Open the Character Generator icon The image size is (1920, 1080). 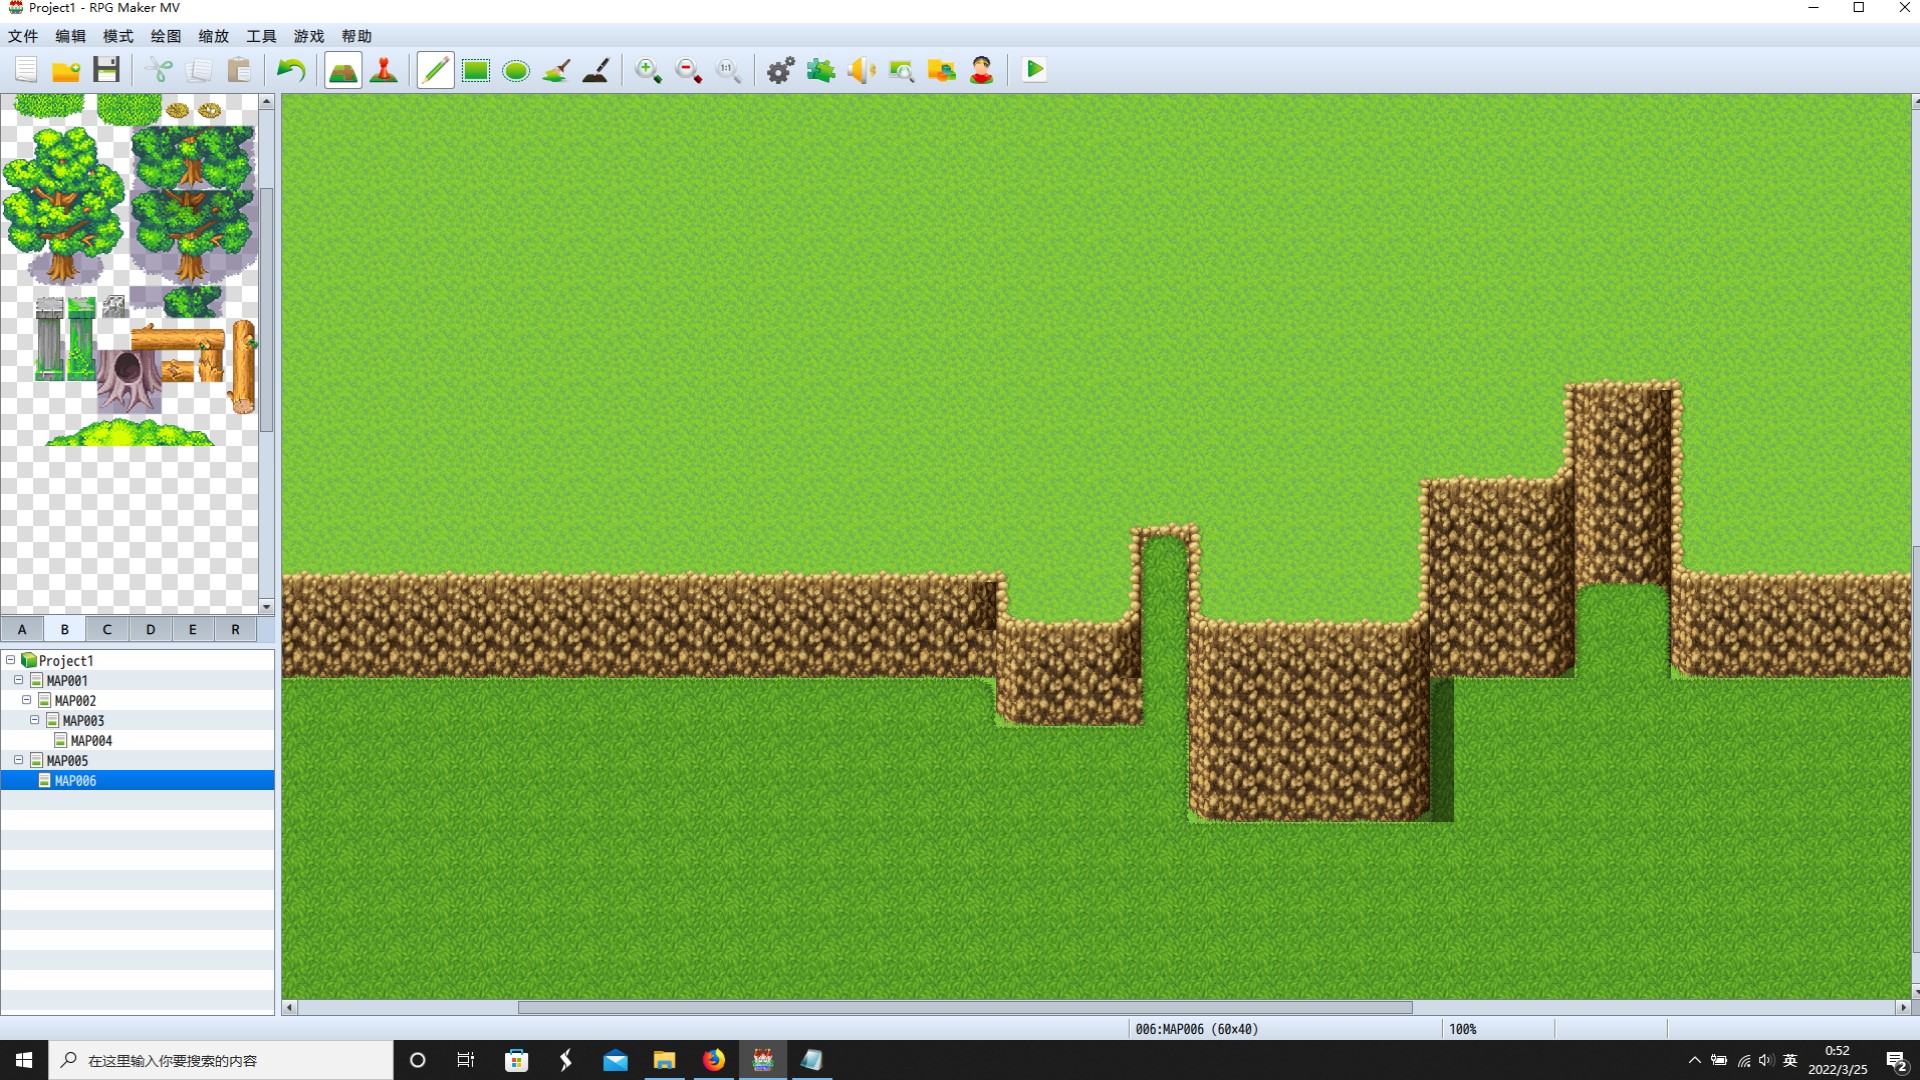pos(981,70)
